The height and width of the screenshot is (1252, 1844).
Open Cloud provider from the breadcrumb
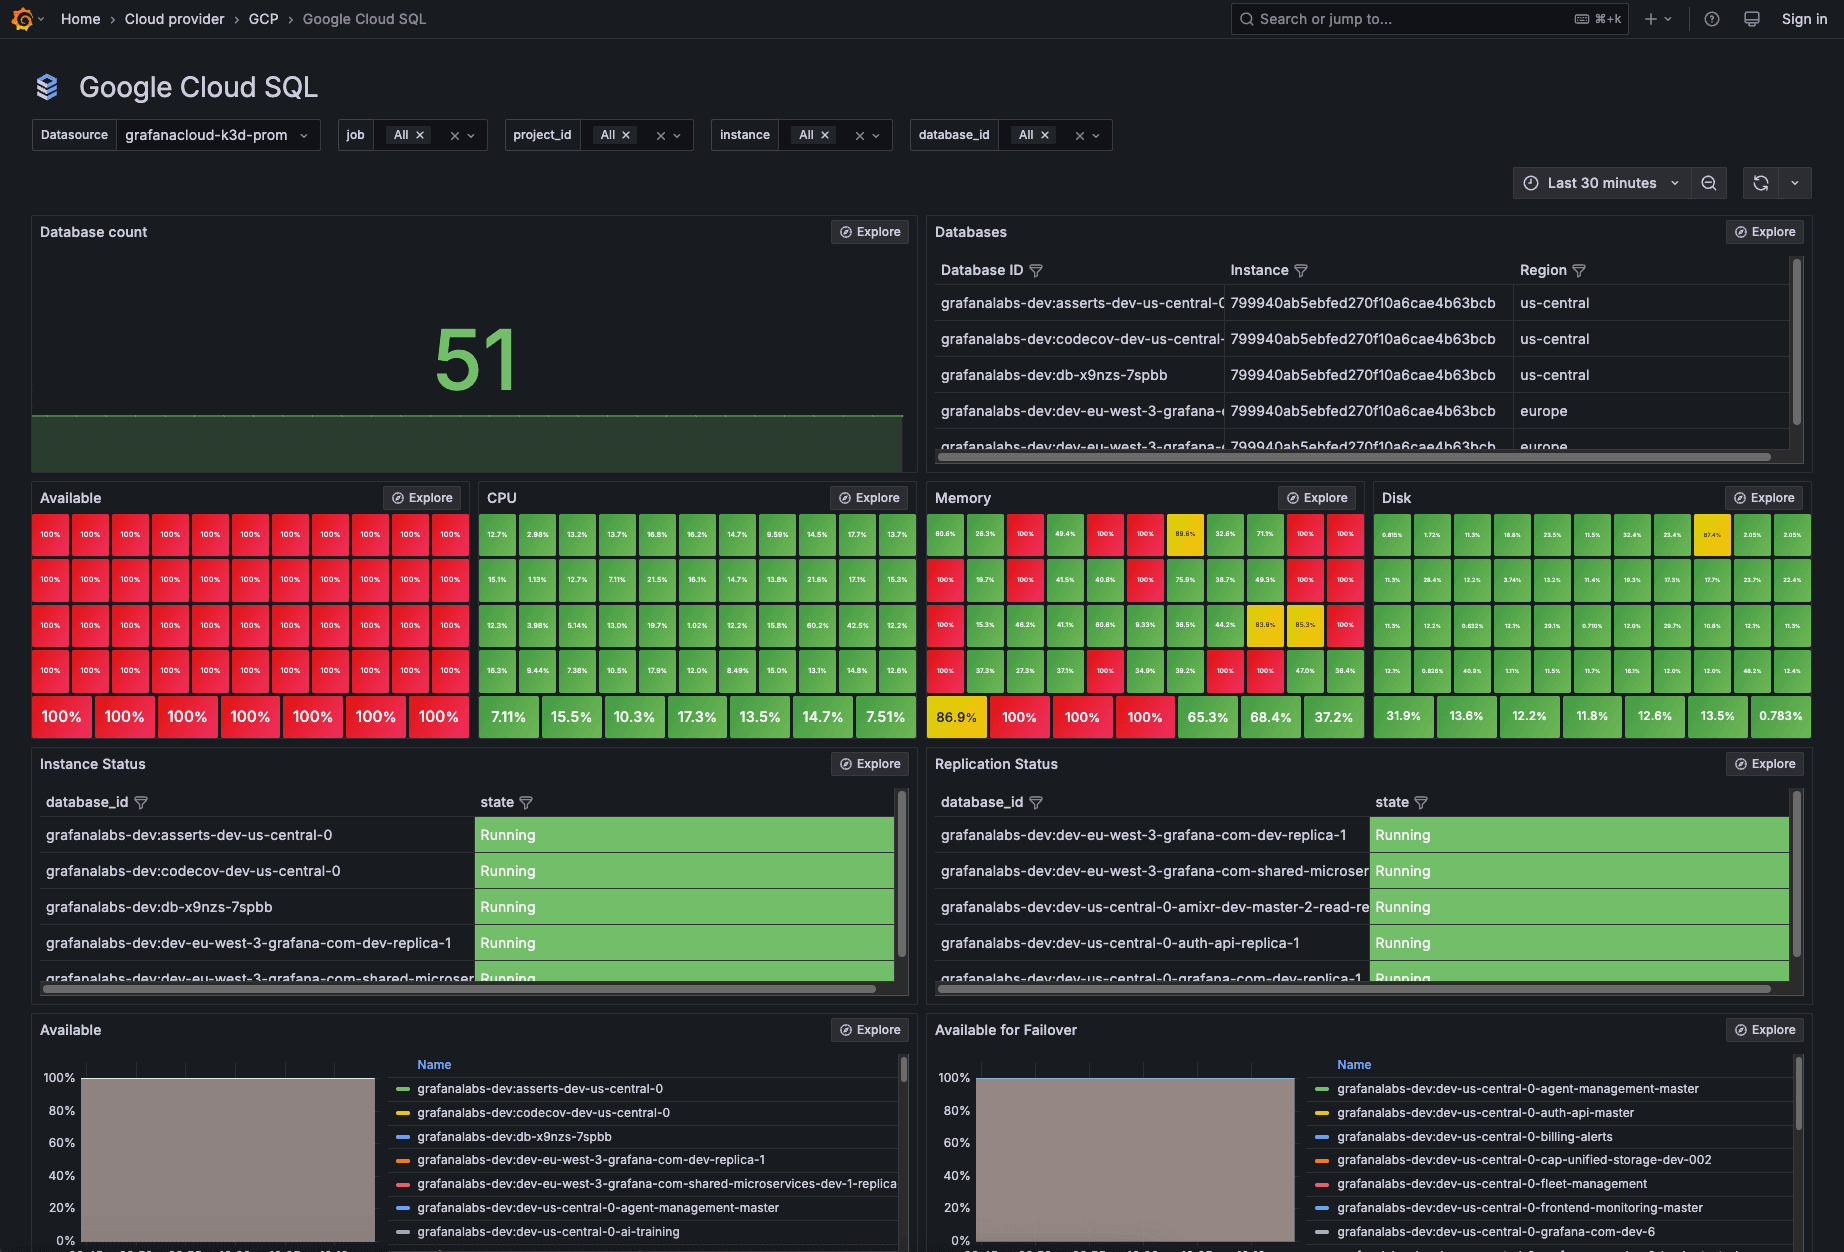[x=174, y=19]
